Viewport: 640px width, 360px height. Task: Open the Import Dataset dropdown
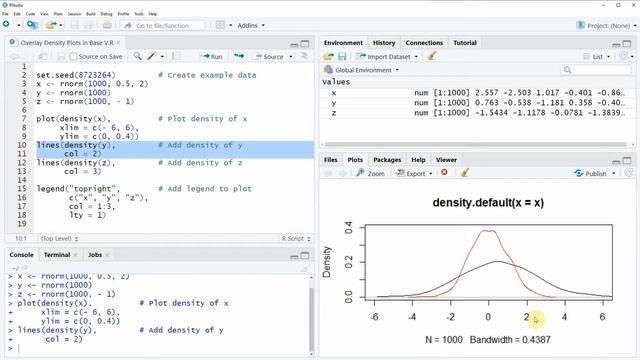point(387,56)
